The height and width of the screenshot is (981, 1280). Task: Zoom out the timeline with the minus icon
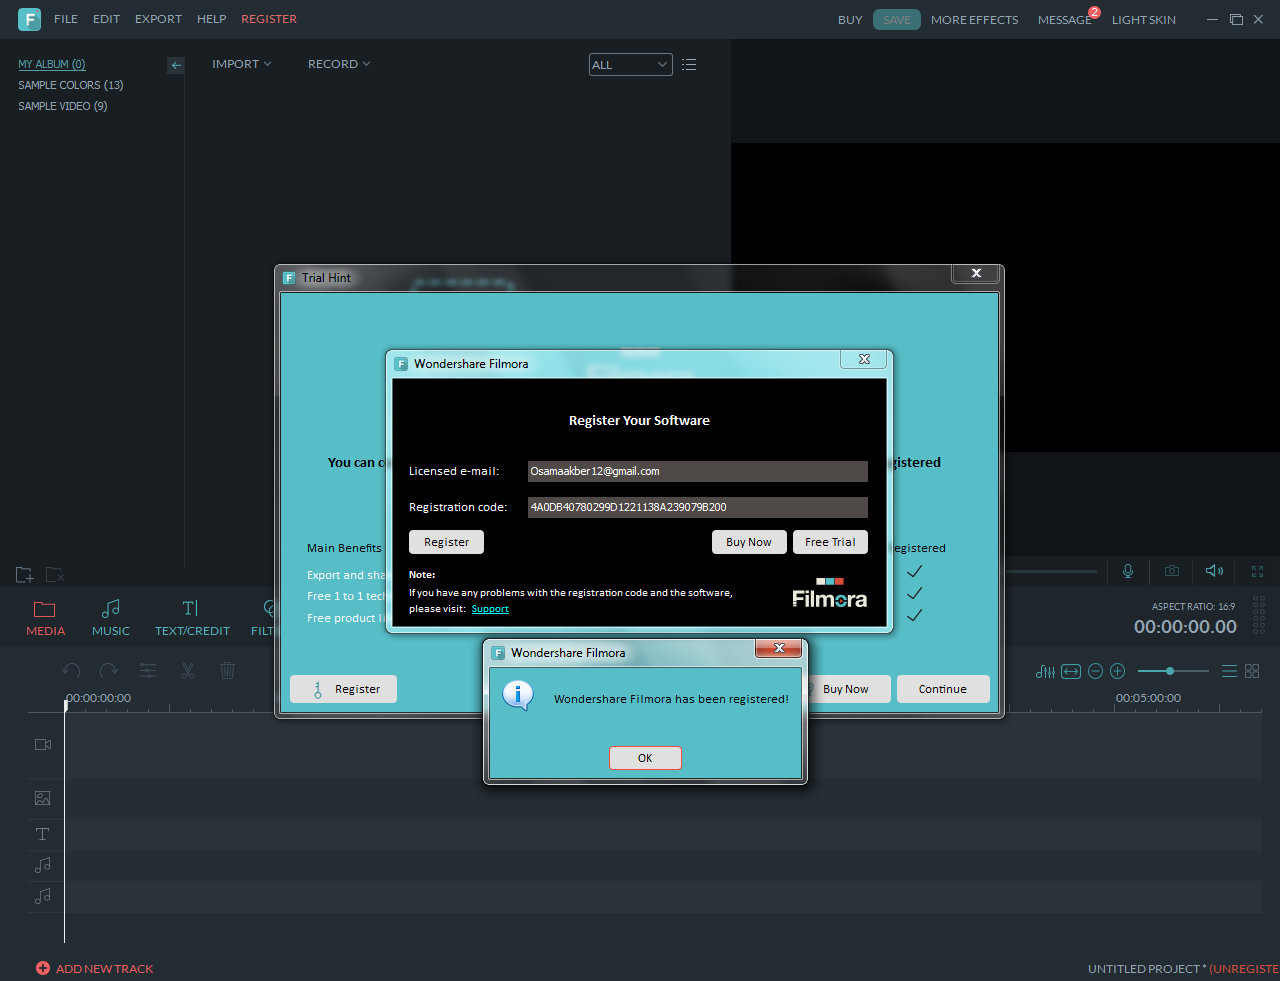(x=1095, y=671)
